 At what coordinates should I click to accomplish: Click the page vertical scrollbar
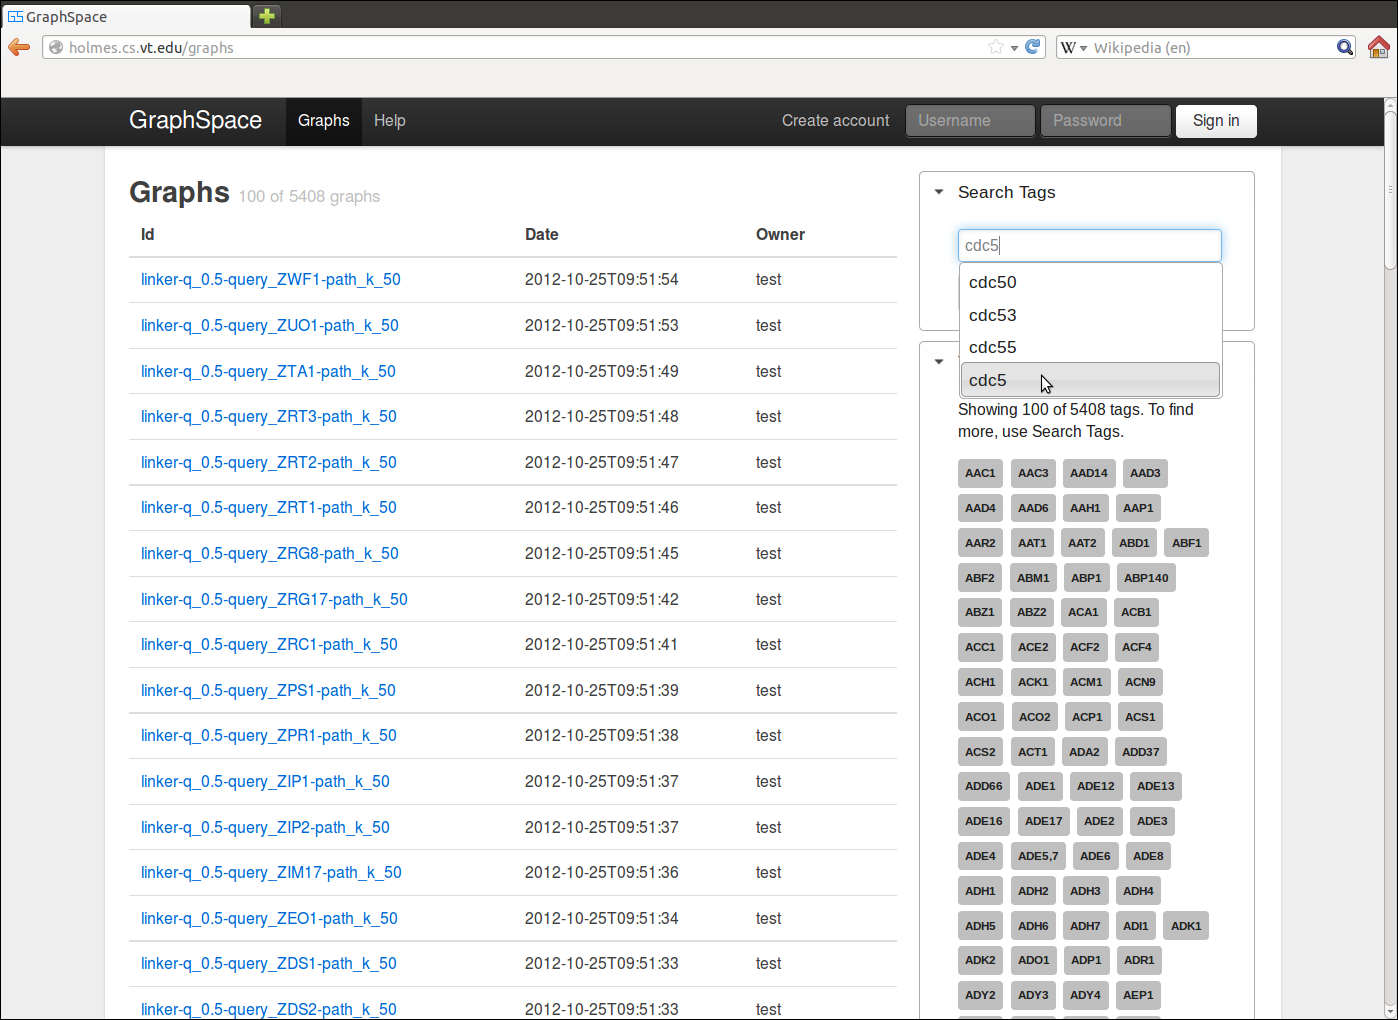(x=1390, y=560)
